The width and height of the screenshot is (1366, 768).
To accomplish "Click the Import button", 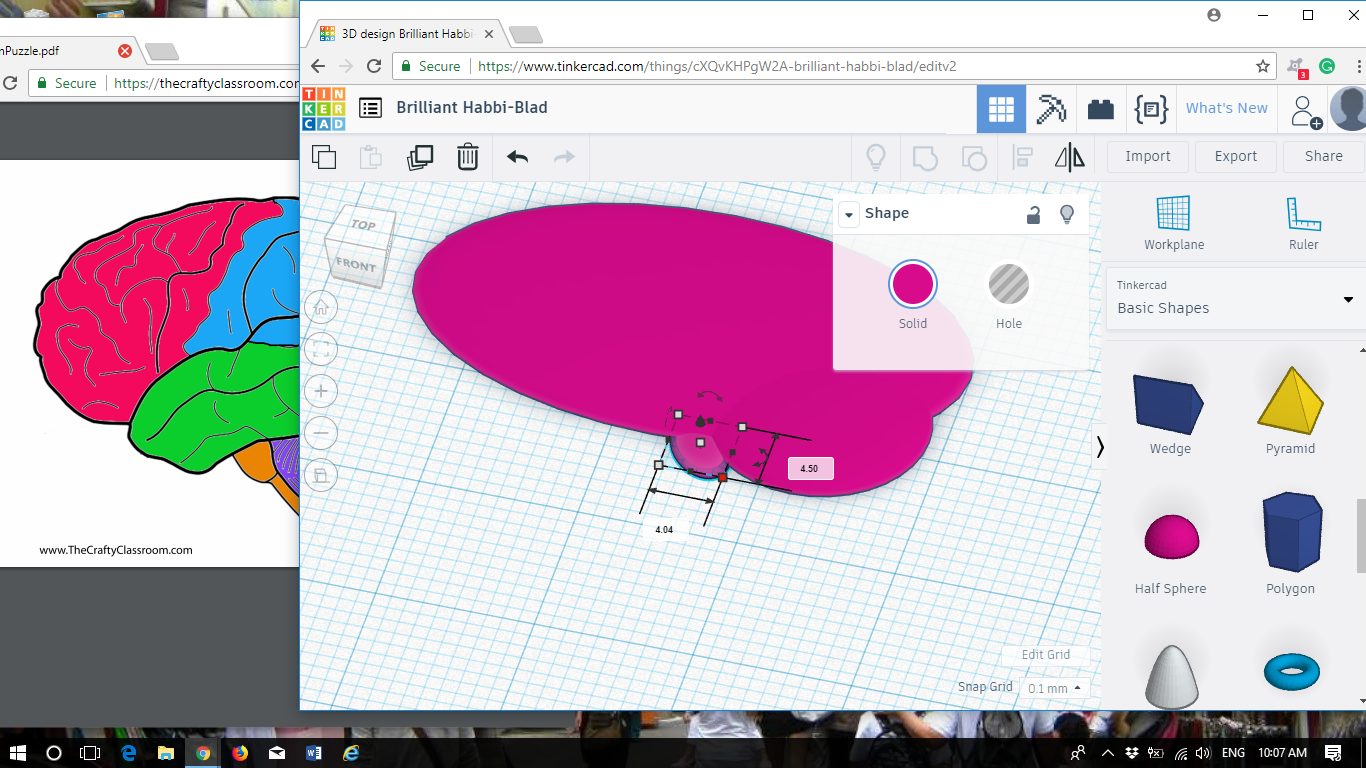I will tap(1148, 156).
